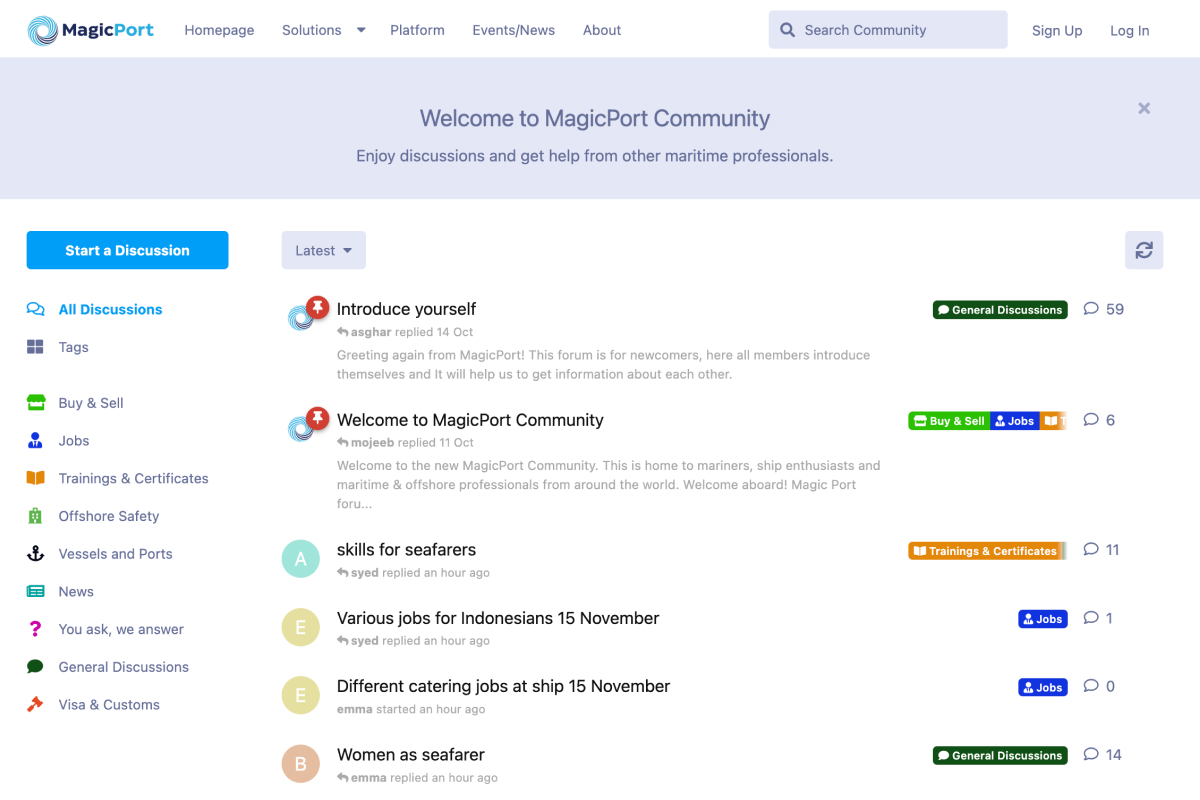
Task: Select the Jobs tag on Various jobs for Indonesians
Action: pos(1042,618)
